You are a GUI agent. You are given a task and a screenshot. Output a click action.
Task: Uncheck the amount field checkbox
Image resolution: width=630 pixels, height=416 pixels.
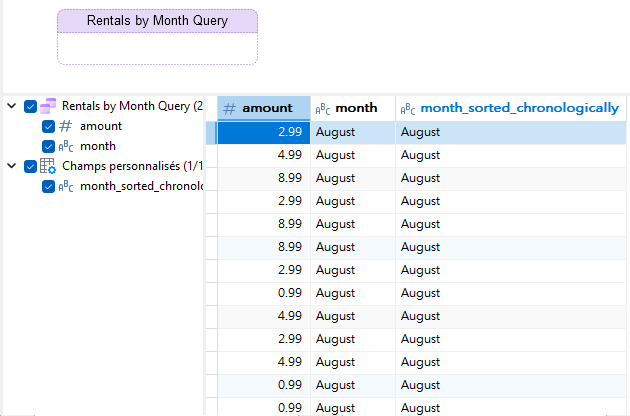pos(48,127)
